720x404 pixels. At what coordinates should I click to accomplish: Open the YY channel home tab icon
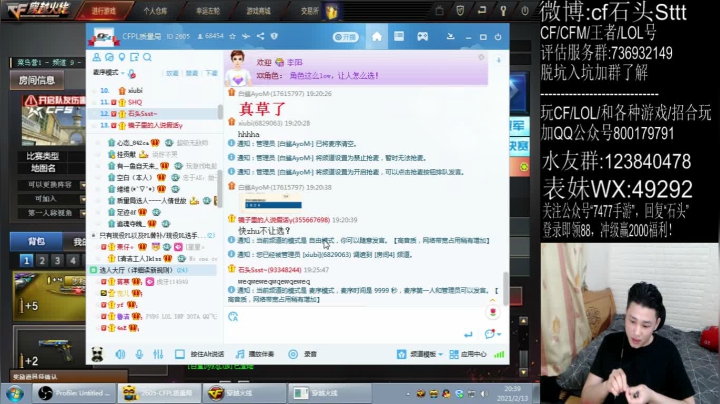(x=377, y=37)
